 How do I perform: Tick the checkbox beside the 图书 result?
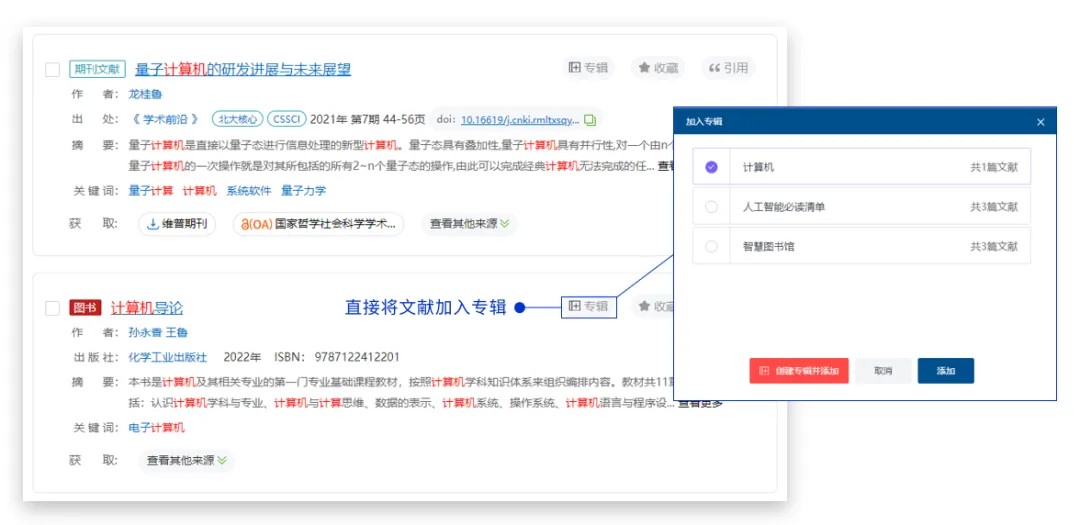coord(53,308)
